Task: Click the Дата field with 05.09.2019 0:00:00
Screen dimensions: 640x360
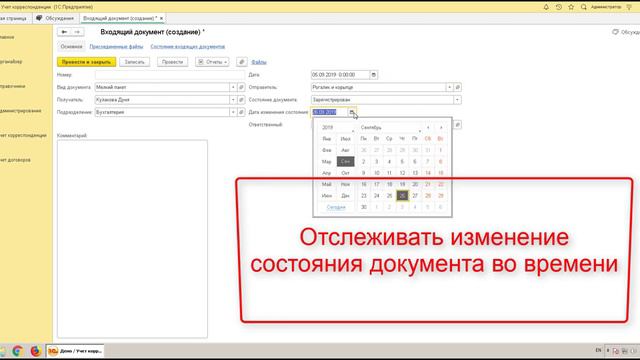Action: tap(340, 75)
